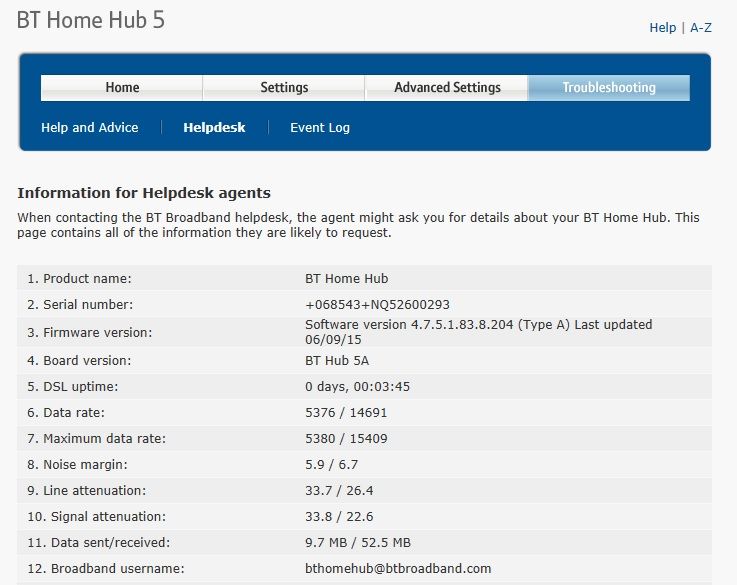The width and height of the screenshot is (737, 585).
Task: Select value '33.8 / 22.6'
Action: tap(339, 516)
